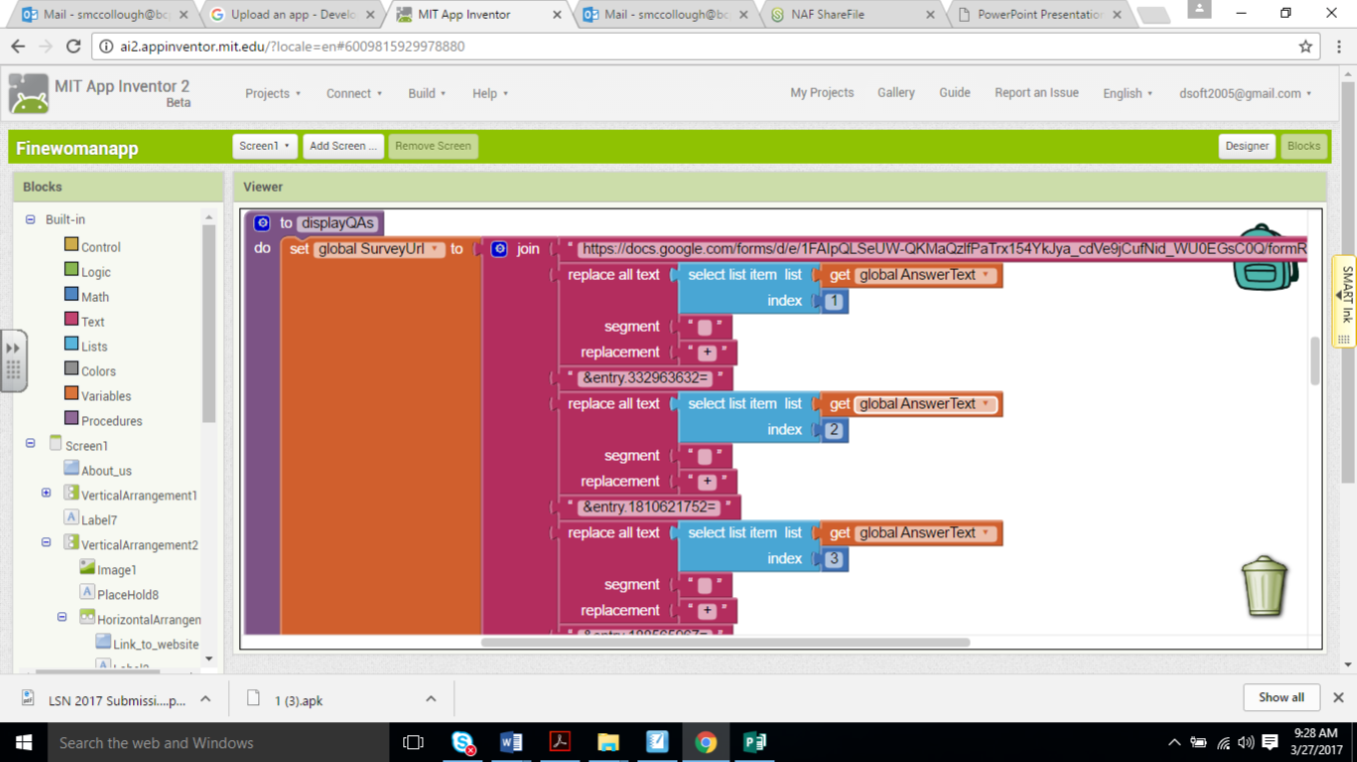
Task: Click the index number 1 block
Action: coord(834,301)
